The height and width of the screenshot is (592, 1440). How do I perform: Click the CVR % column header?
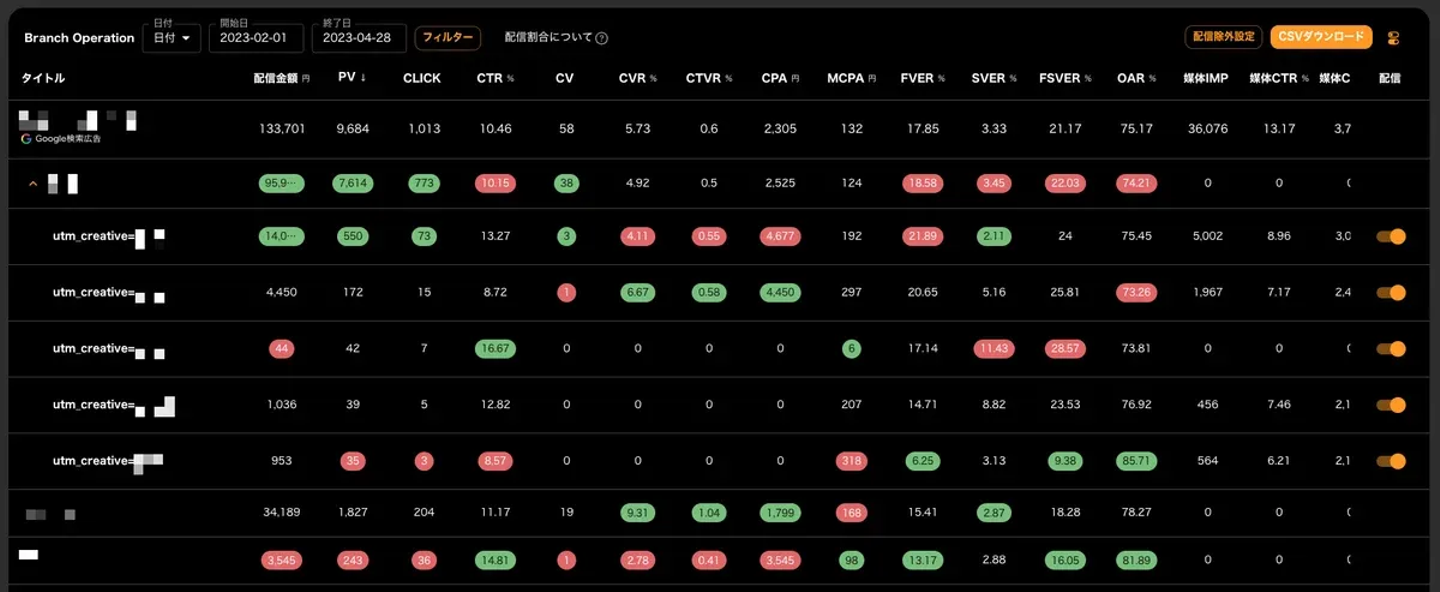(x=637, y=78)
